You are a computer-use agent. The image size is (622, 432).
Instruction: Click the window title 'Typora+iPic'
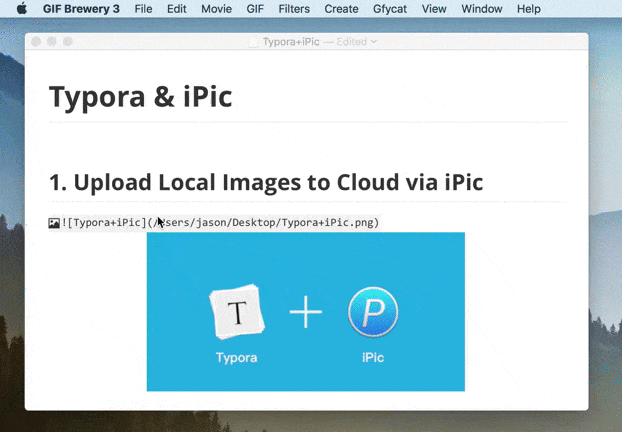[x=291, y=42]
